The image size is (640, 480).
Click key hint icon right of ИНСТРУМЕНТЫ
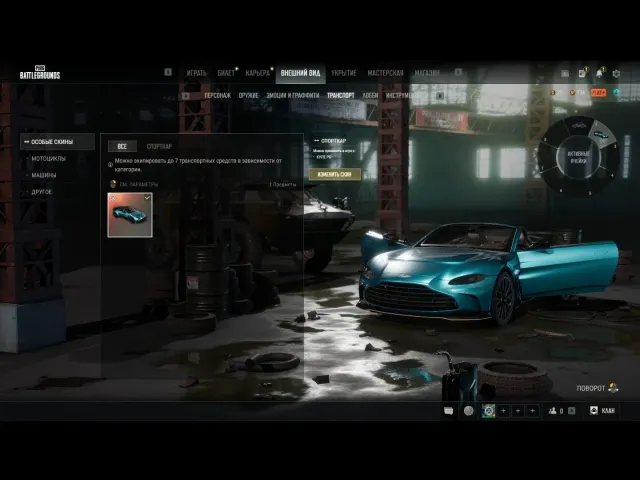click(440, 96)
